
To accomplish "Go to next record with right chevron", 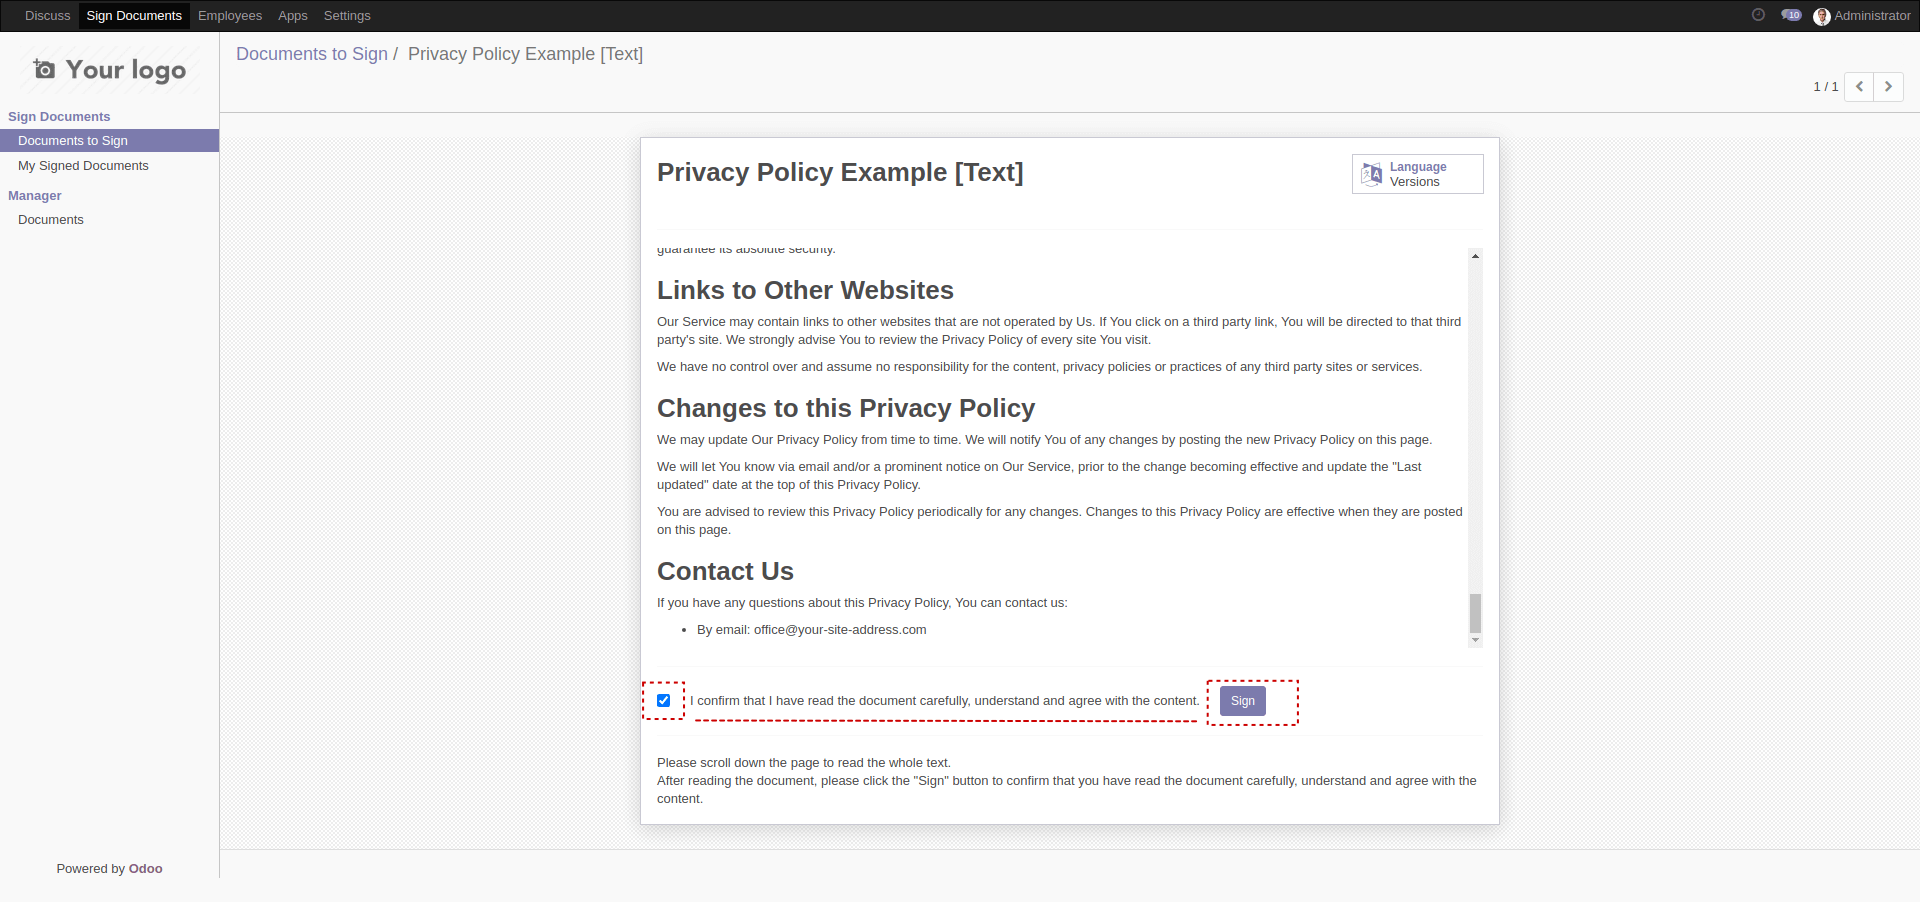I will tap(1888, 87).
